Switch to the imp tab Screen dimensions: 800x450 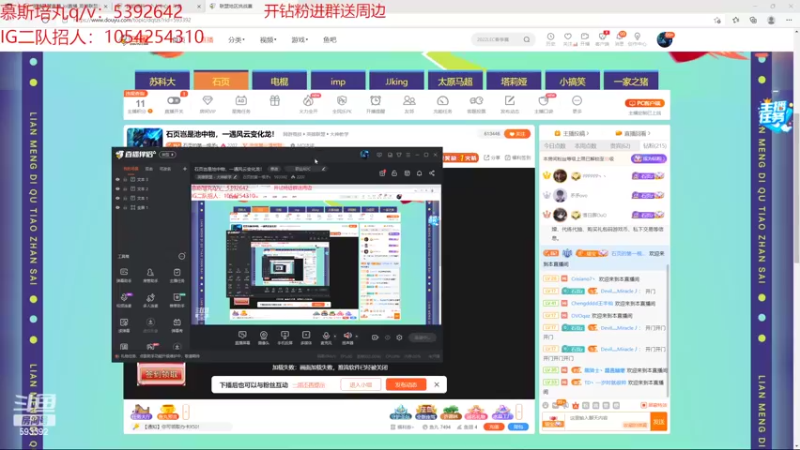(338, 81)
